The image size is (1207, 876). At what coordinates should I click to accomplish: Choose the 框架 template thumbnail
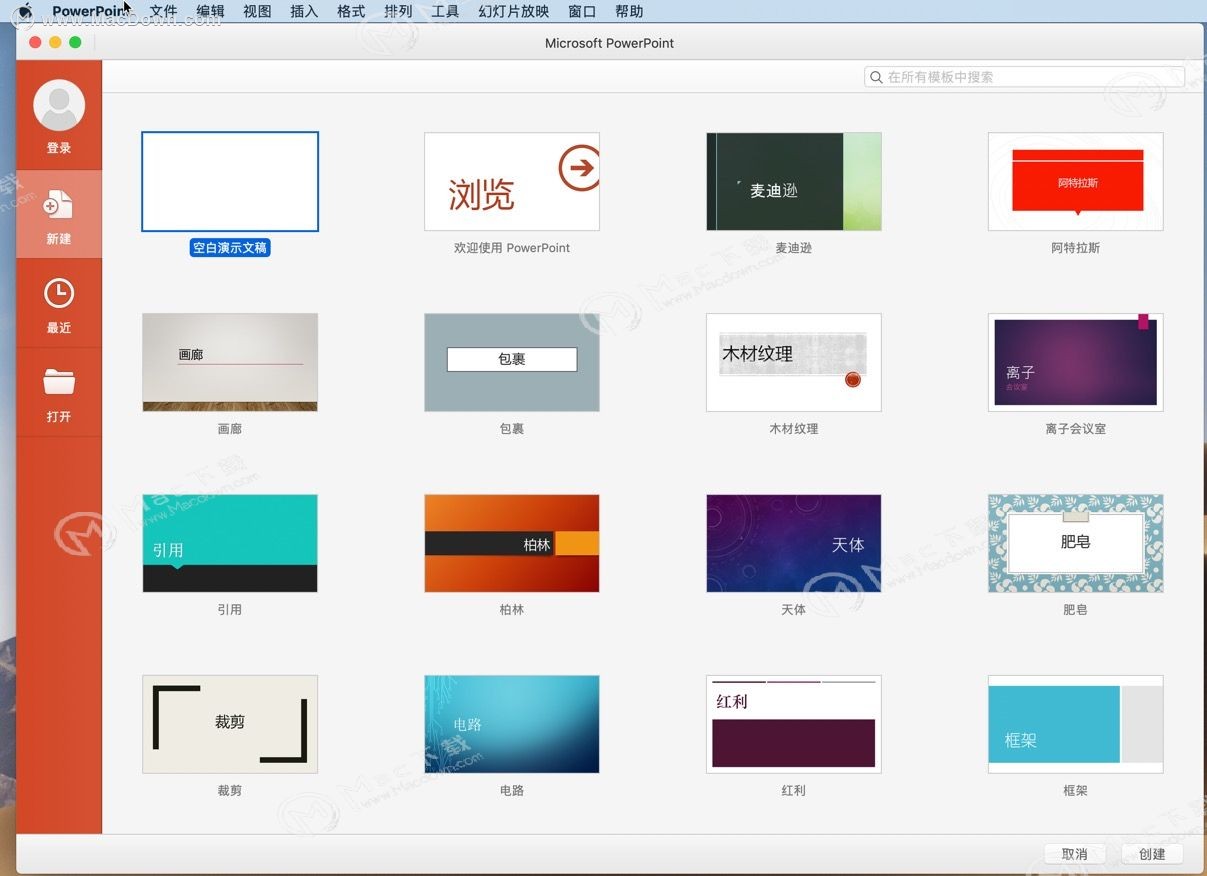tap(1076, 724)
